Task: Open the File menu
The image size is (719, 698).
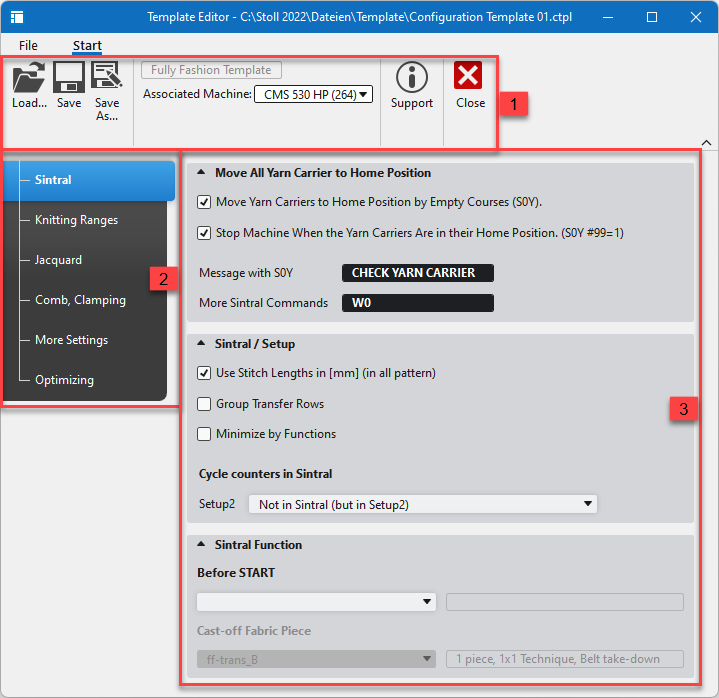Action: 28,46
